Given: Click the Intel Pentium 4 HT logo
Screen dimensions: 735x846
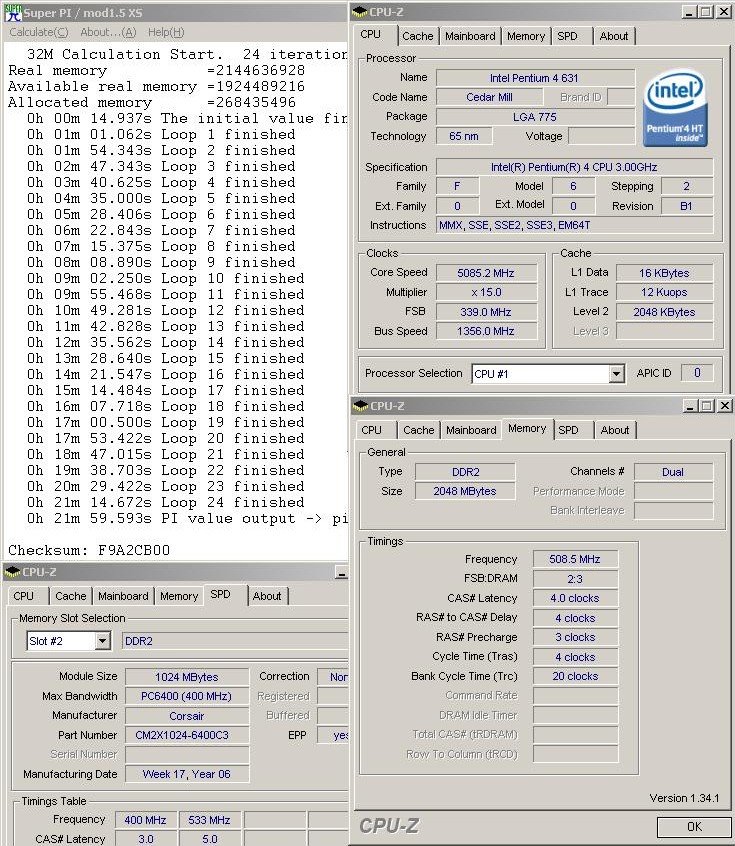Looking at the screenshot, I should pos(675,107).
